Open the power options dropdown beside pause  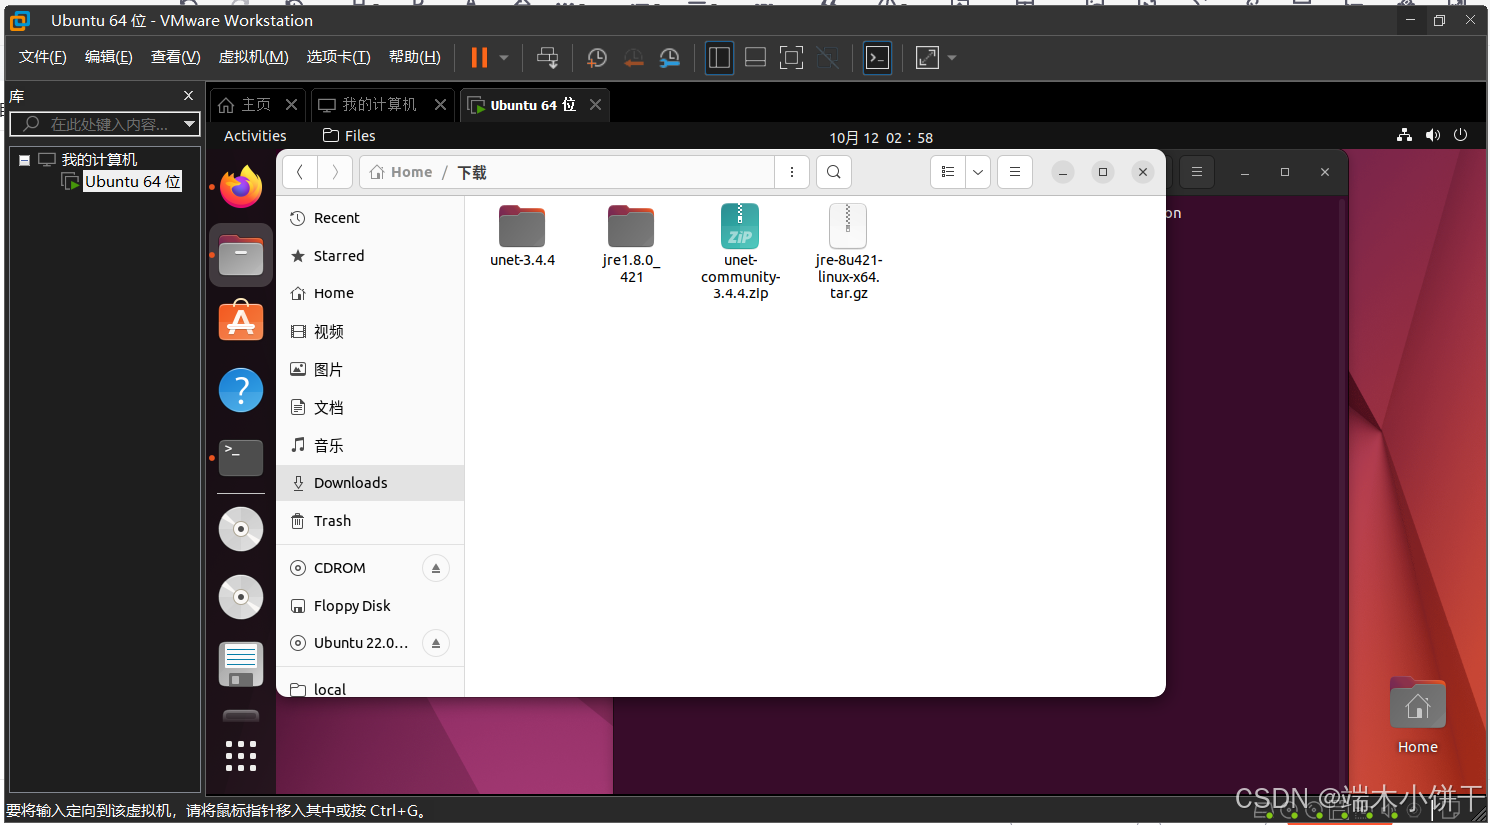tap(504, 57)
